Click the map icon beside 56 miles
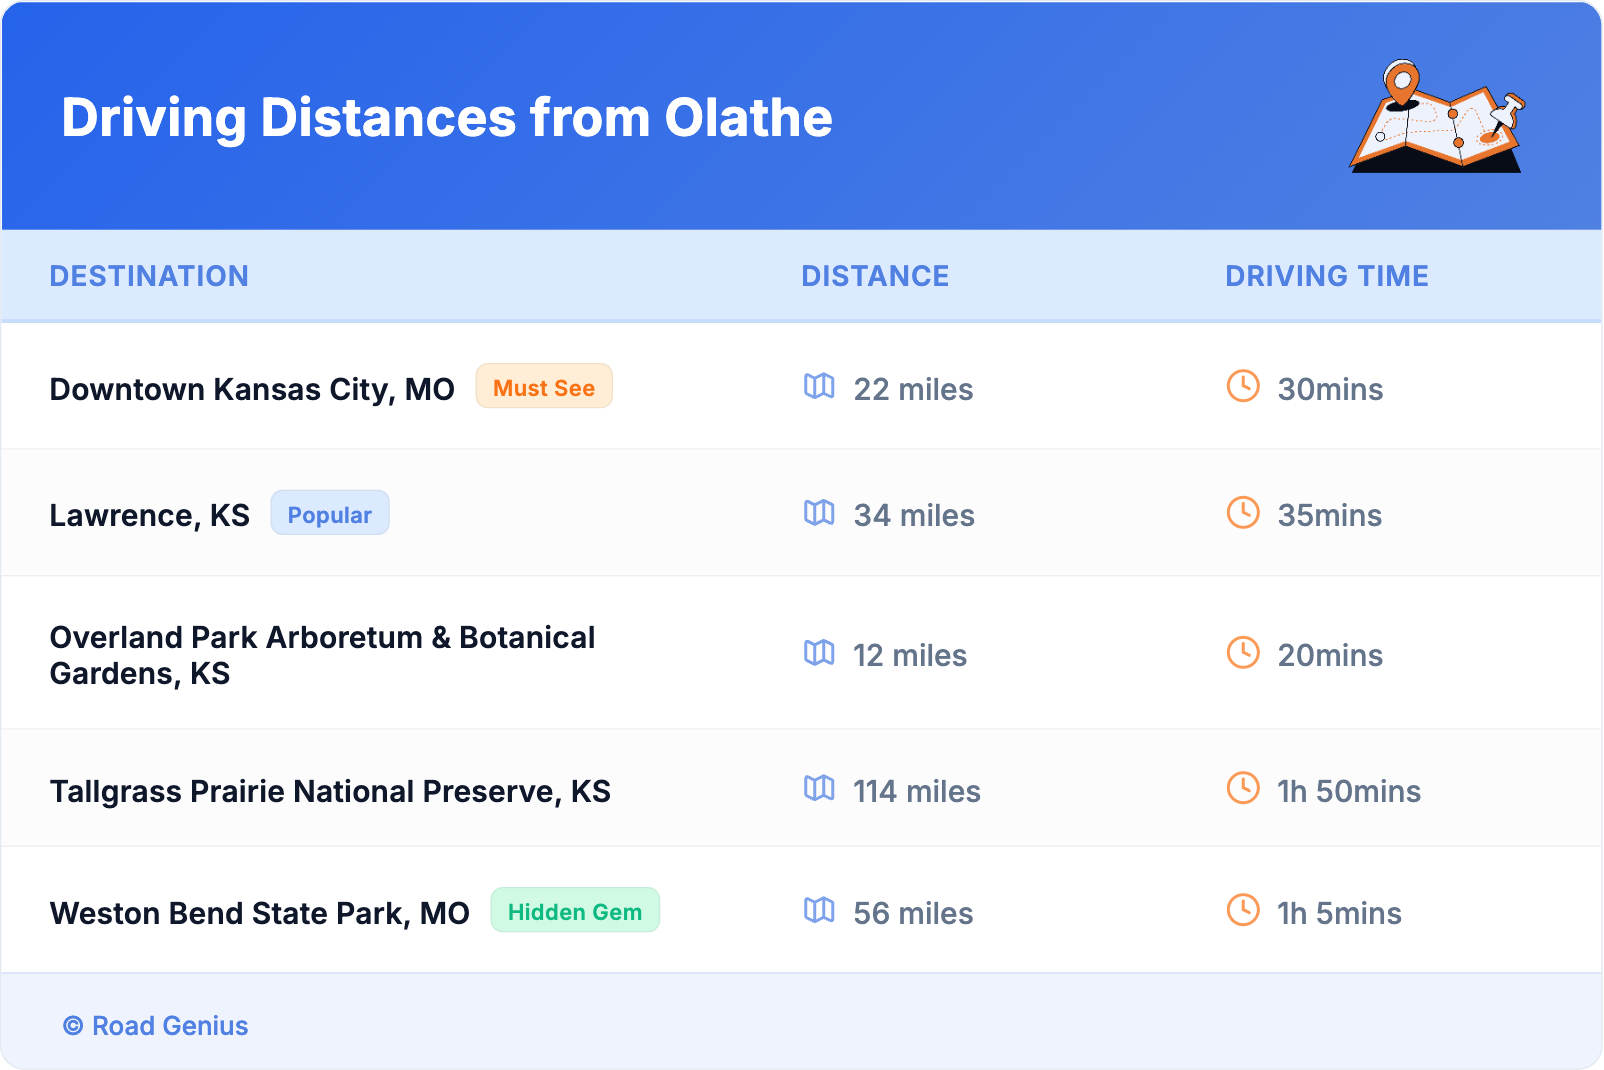This screenshot has height=1070, width=1604. (x=819, y=911)
